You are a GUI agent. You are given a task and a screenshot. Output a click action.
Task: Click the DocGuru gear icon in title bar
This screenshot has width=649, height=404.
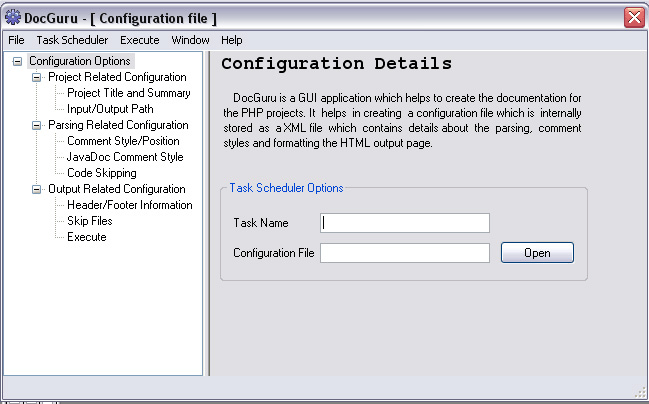(13, 17)
